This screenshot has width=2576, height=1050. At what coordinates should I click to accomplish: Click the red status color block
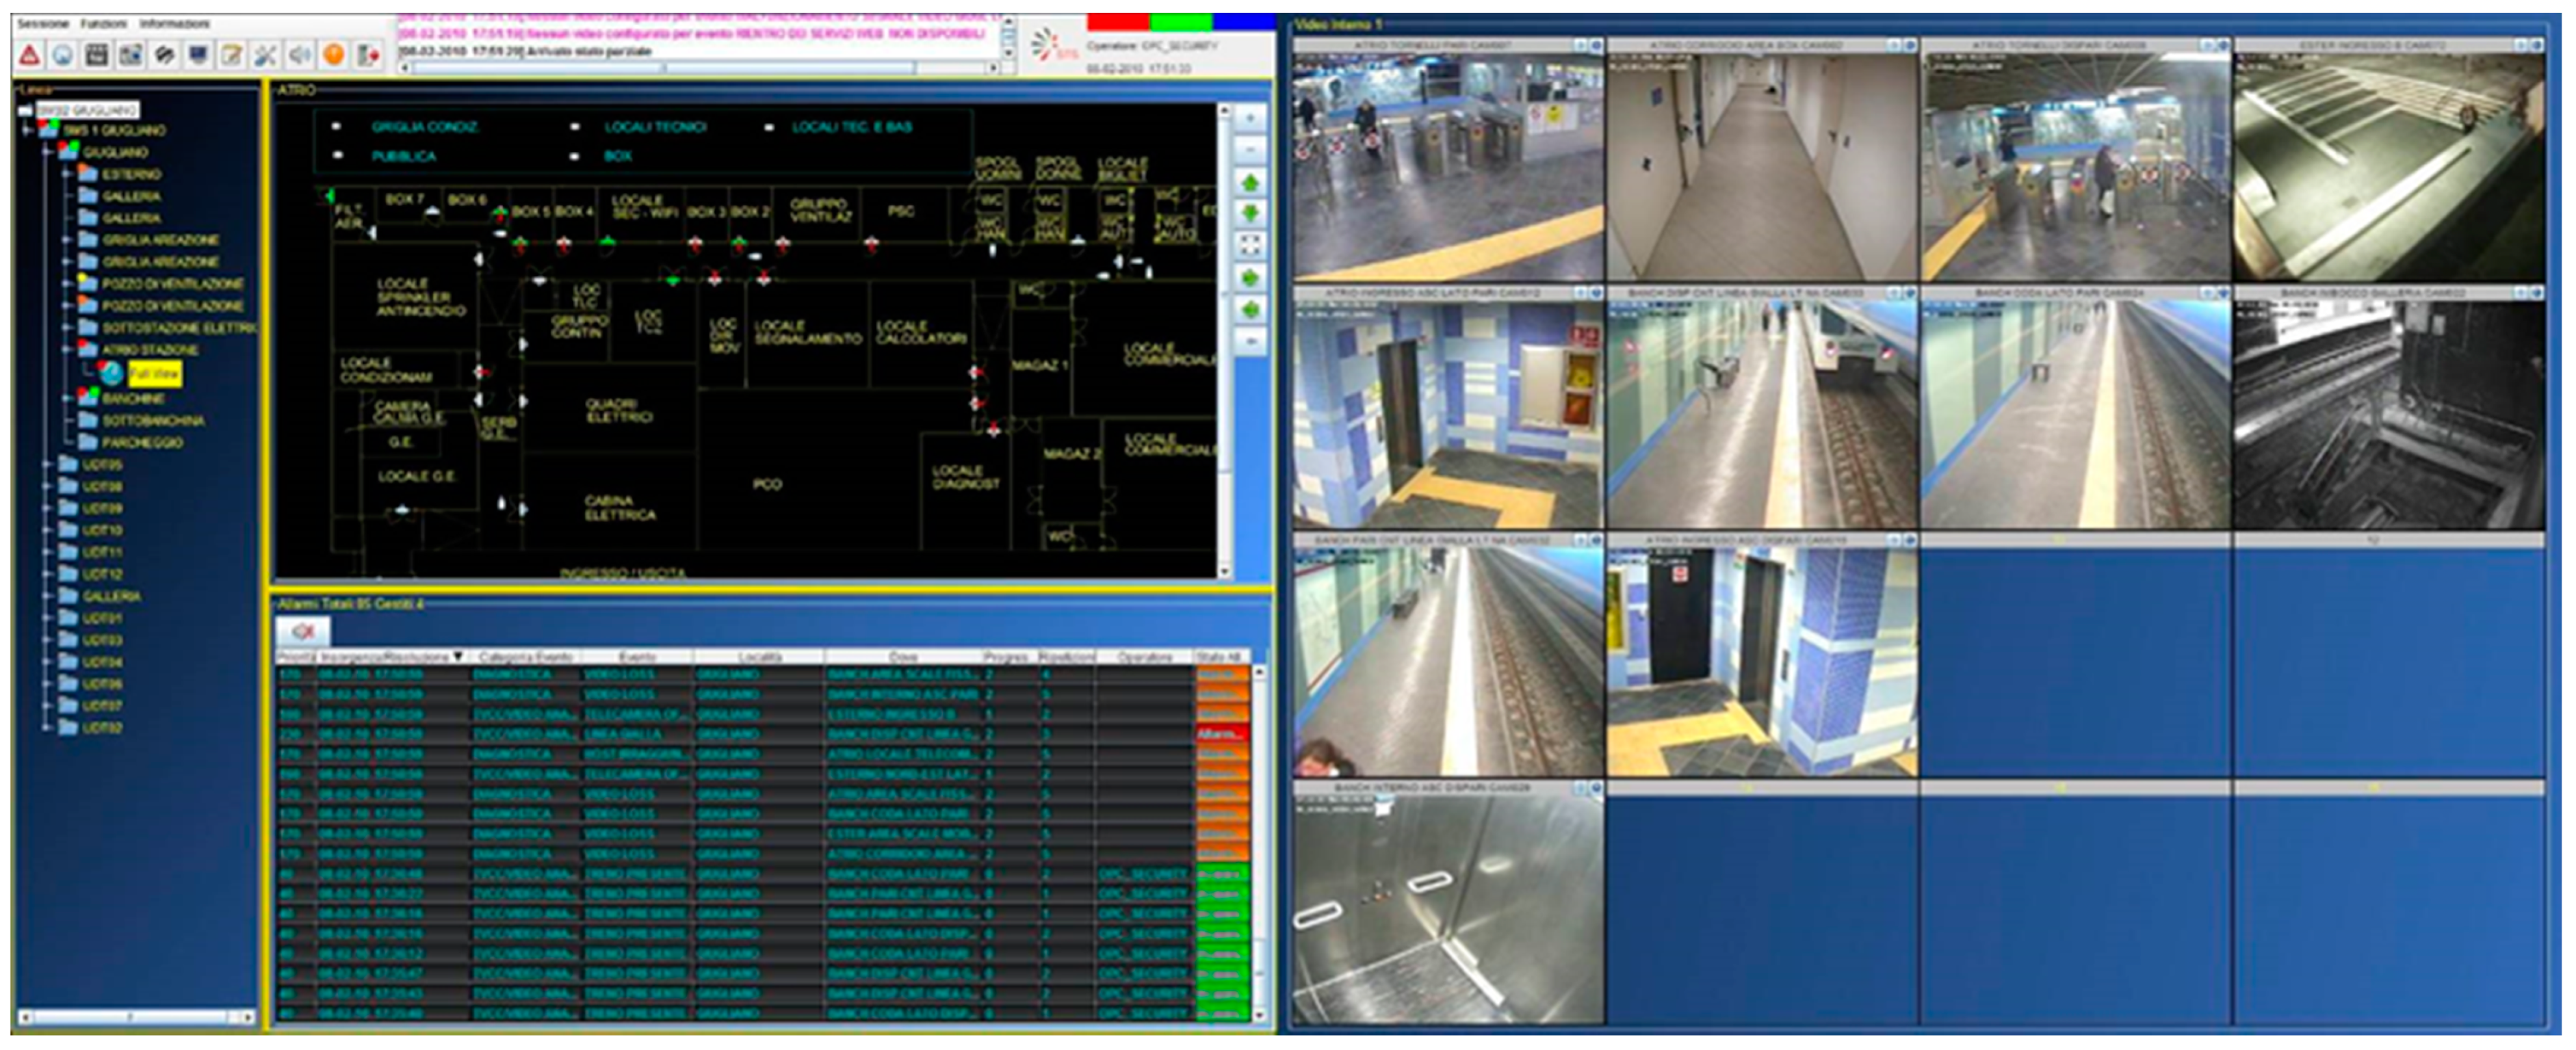(1118, 21)
